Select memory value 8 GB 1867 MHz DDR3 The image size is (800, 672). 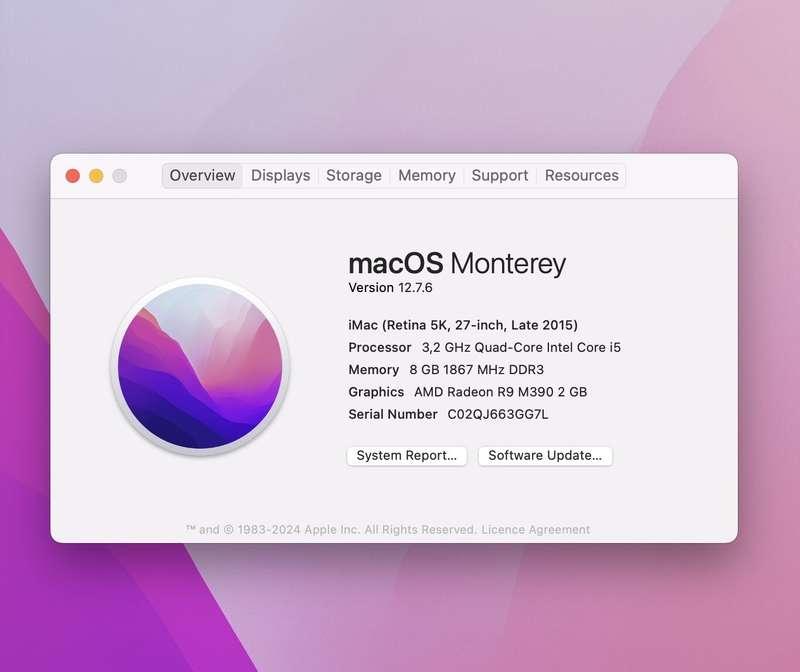pyautogui.click(x=477, y=369)
